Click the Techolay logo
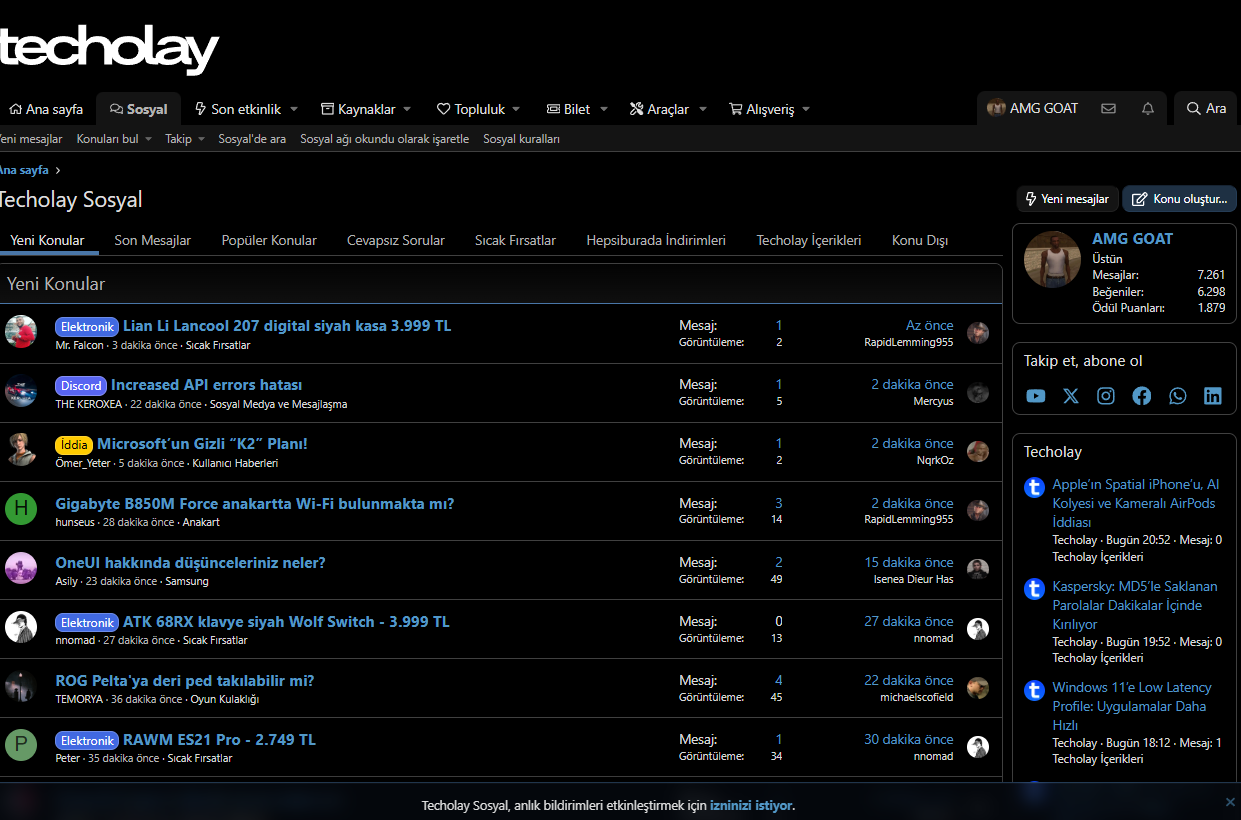The width and height of the screenshot is (1241, 820). [108, 52]
